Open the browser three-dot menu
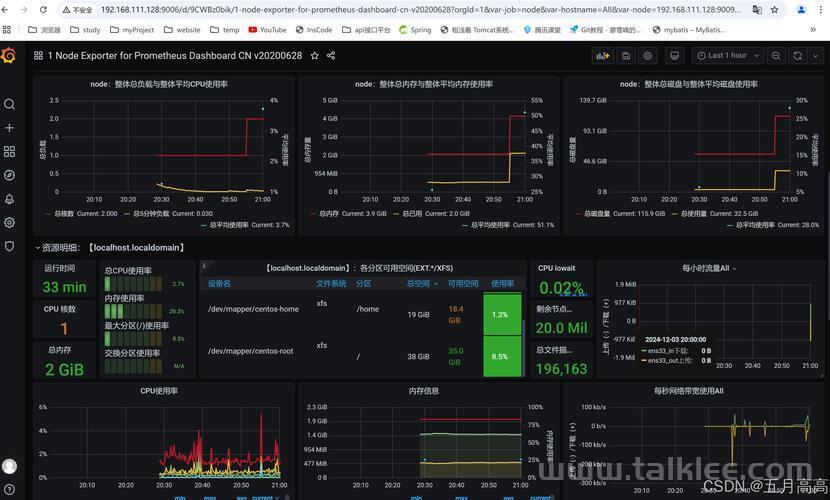Image resolution: width=830 pixels, height=500 pixels. (x=821, y=10)
